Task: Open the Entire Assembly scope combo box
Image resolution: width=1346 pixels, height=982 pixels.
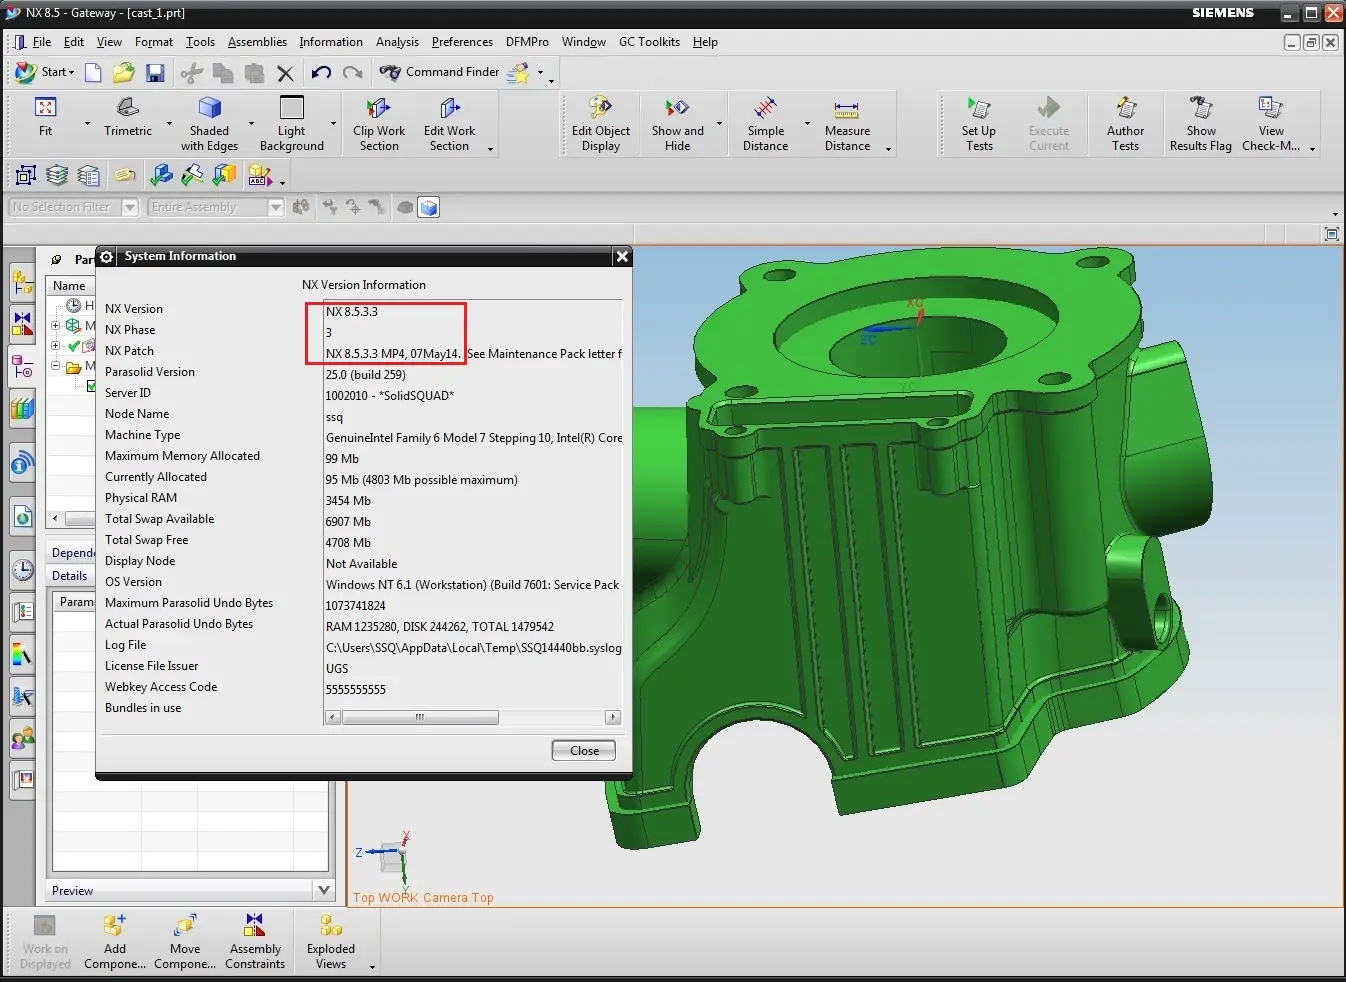Action: (216, 207)
